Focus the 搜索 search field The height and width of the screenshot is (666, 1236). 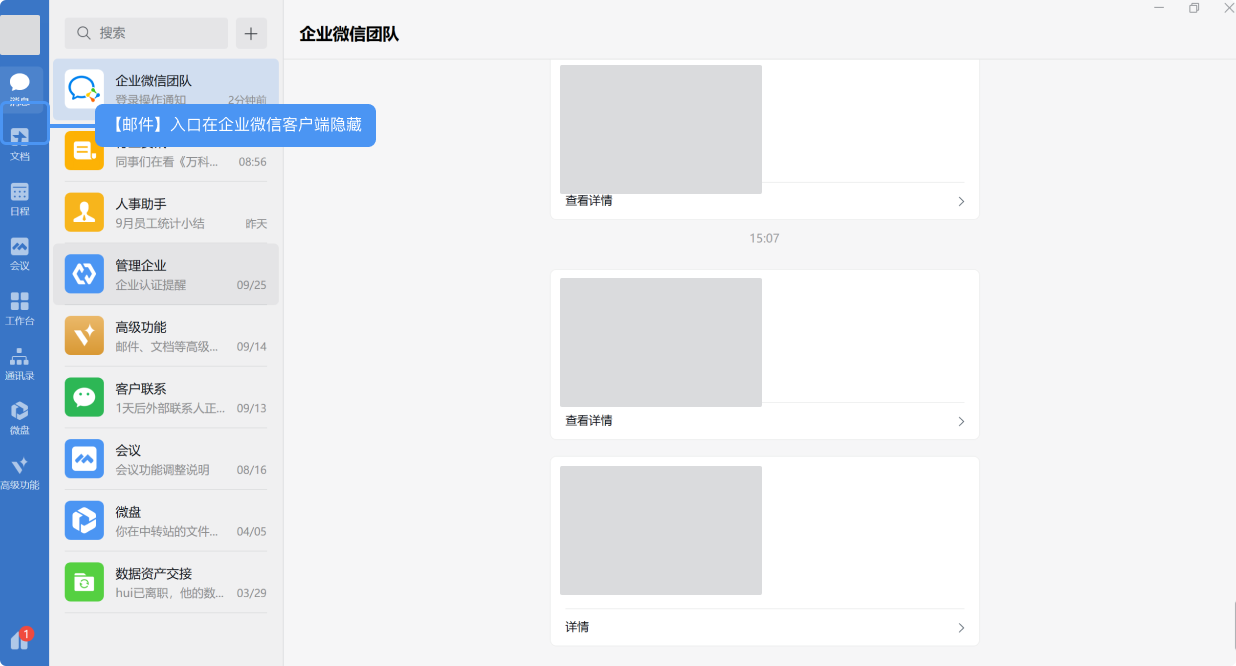point(146,33)
